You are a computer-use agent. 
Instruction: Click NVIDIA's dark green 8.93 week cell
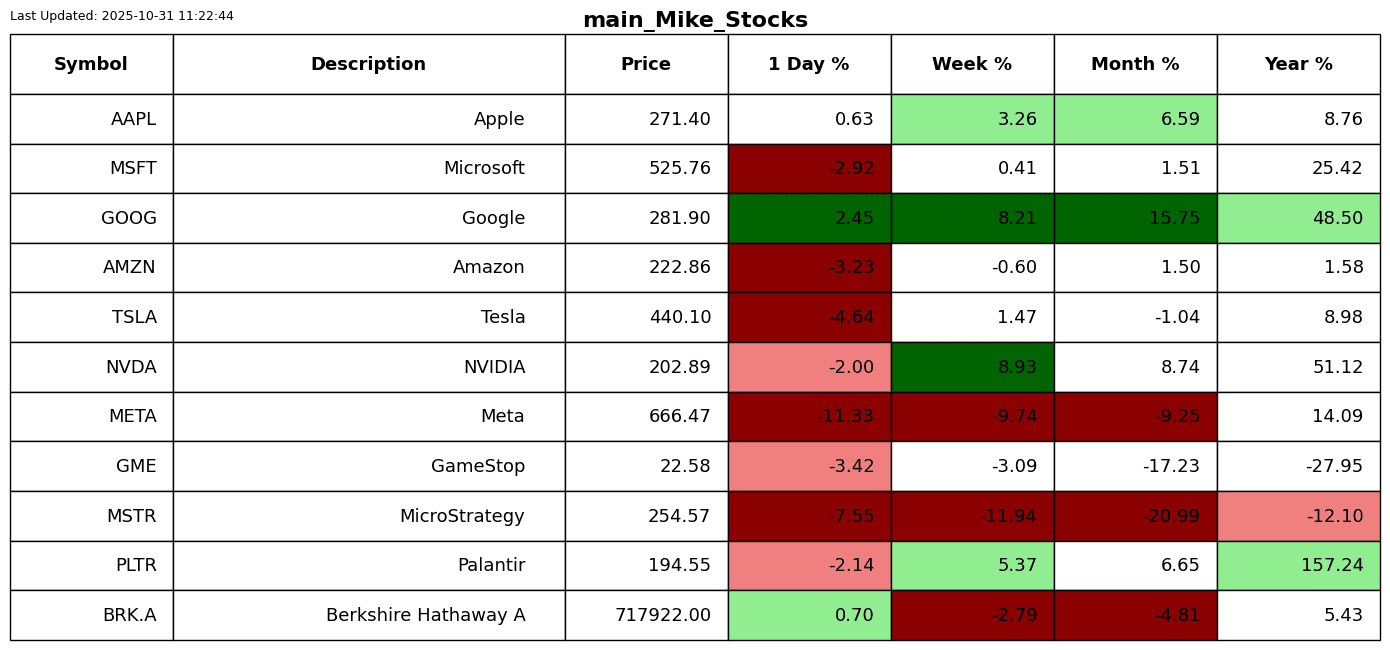pos(972,368)
